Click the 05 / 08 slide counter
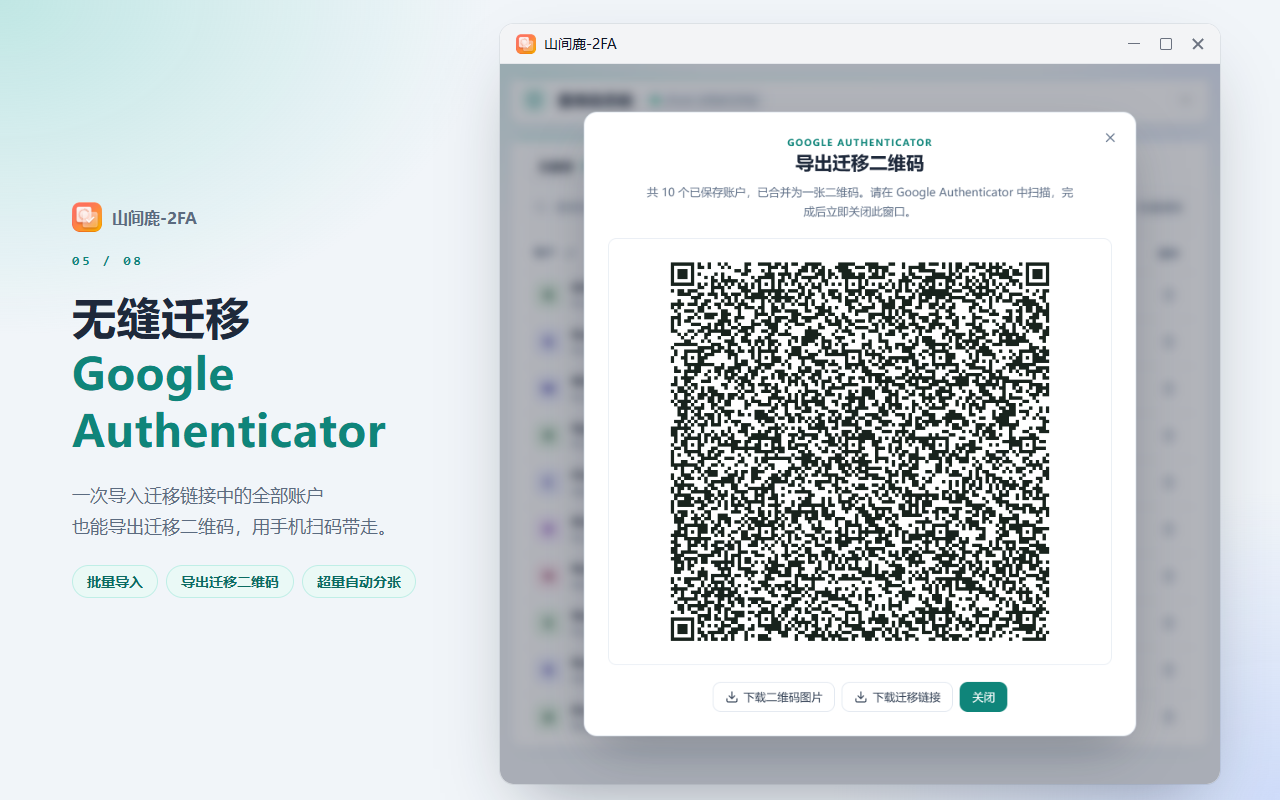Viewport: 1280px width, 800px height. [x=107, y=261]
